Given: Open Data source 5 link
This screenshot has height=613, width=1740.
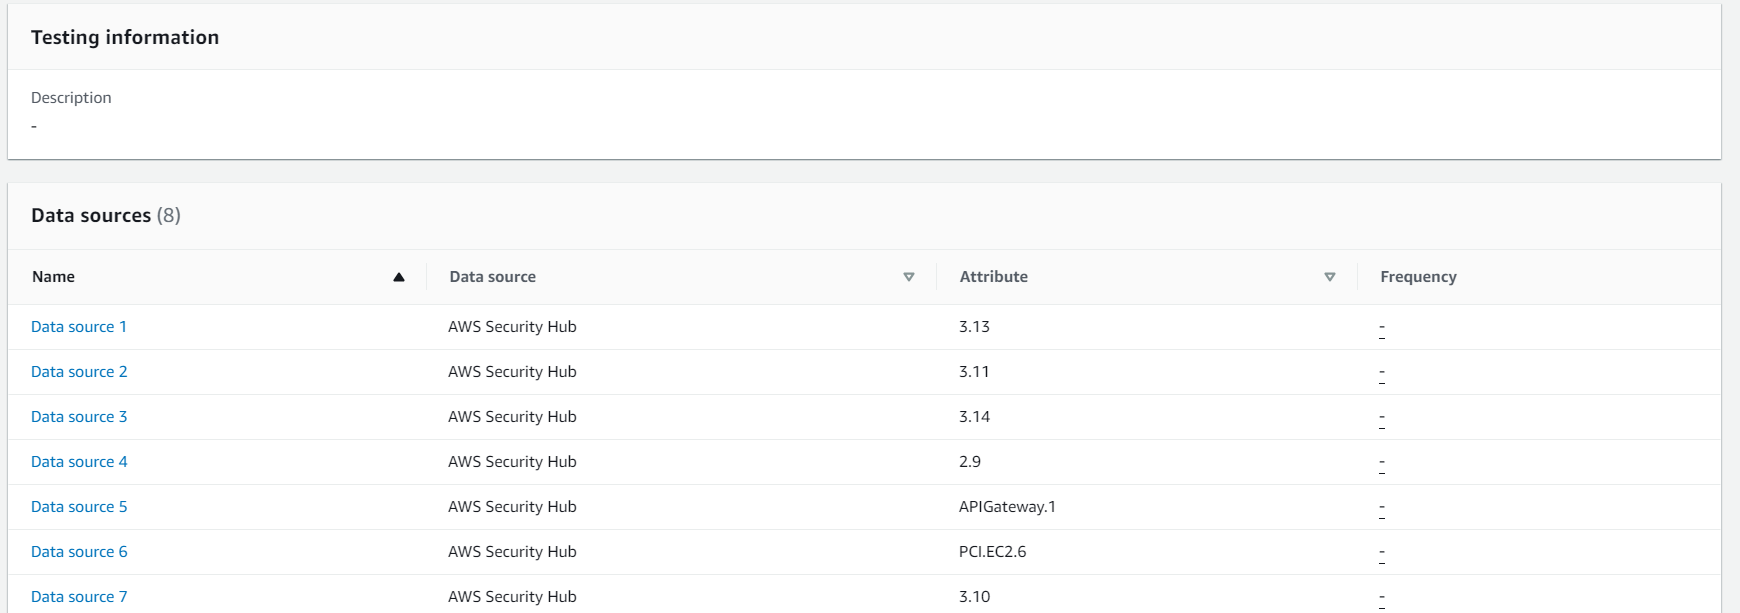Looking at the screenshot, I should tap(79, 507).
